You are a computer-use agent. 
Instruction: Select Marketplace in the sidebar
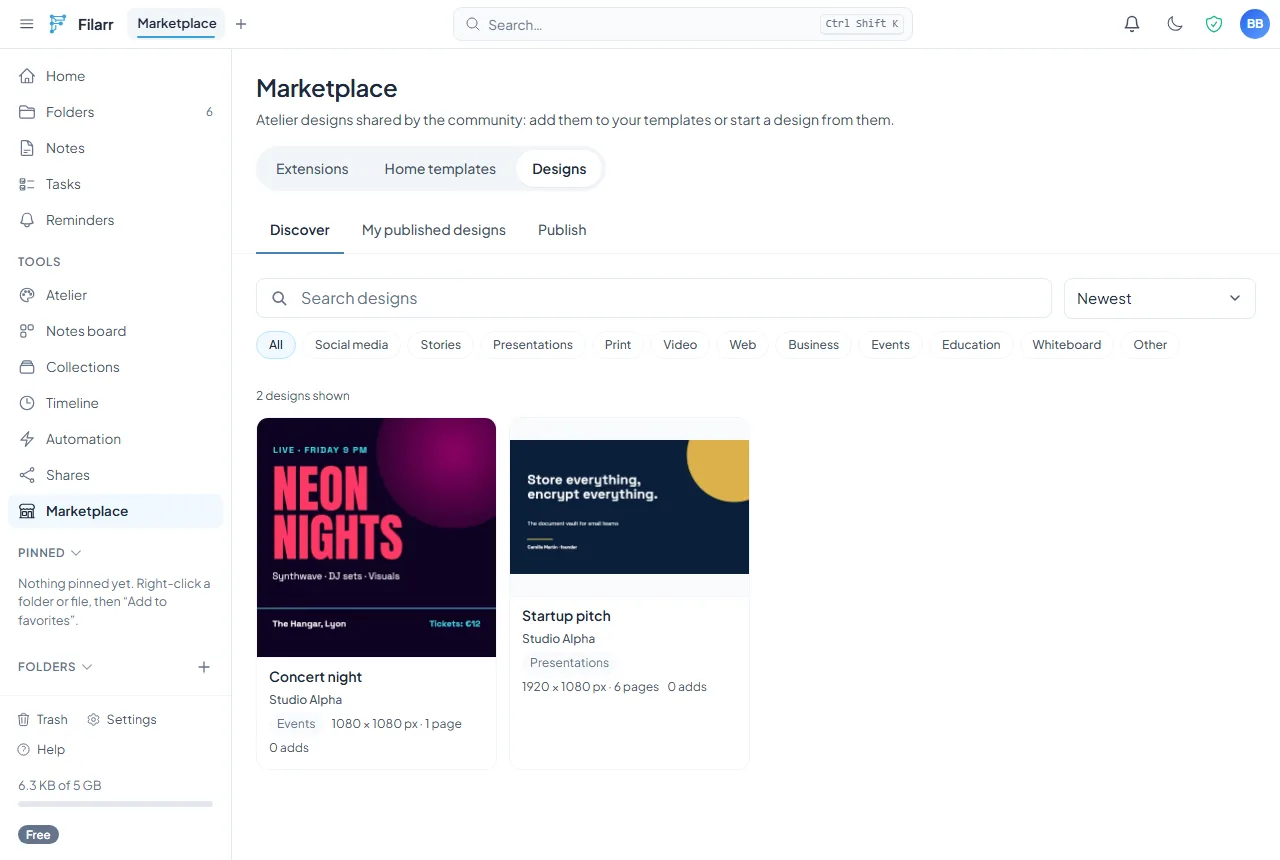pos(115,511)
